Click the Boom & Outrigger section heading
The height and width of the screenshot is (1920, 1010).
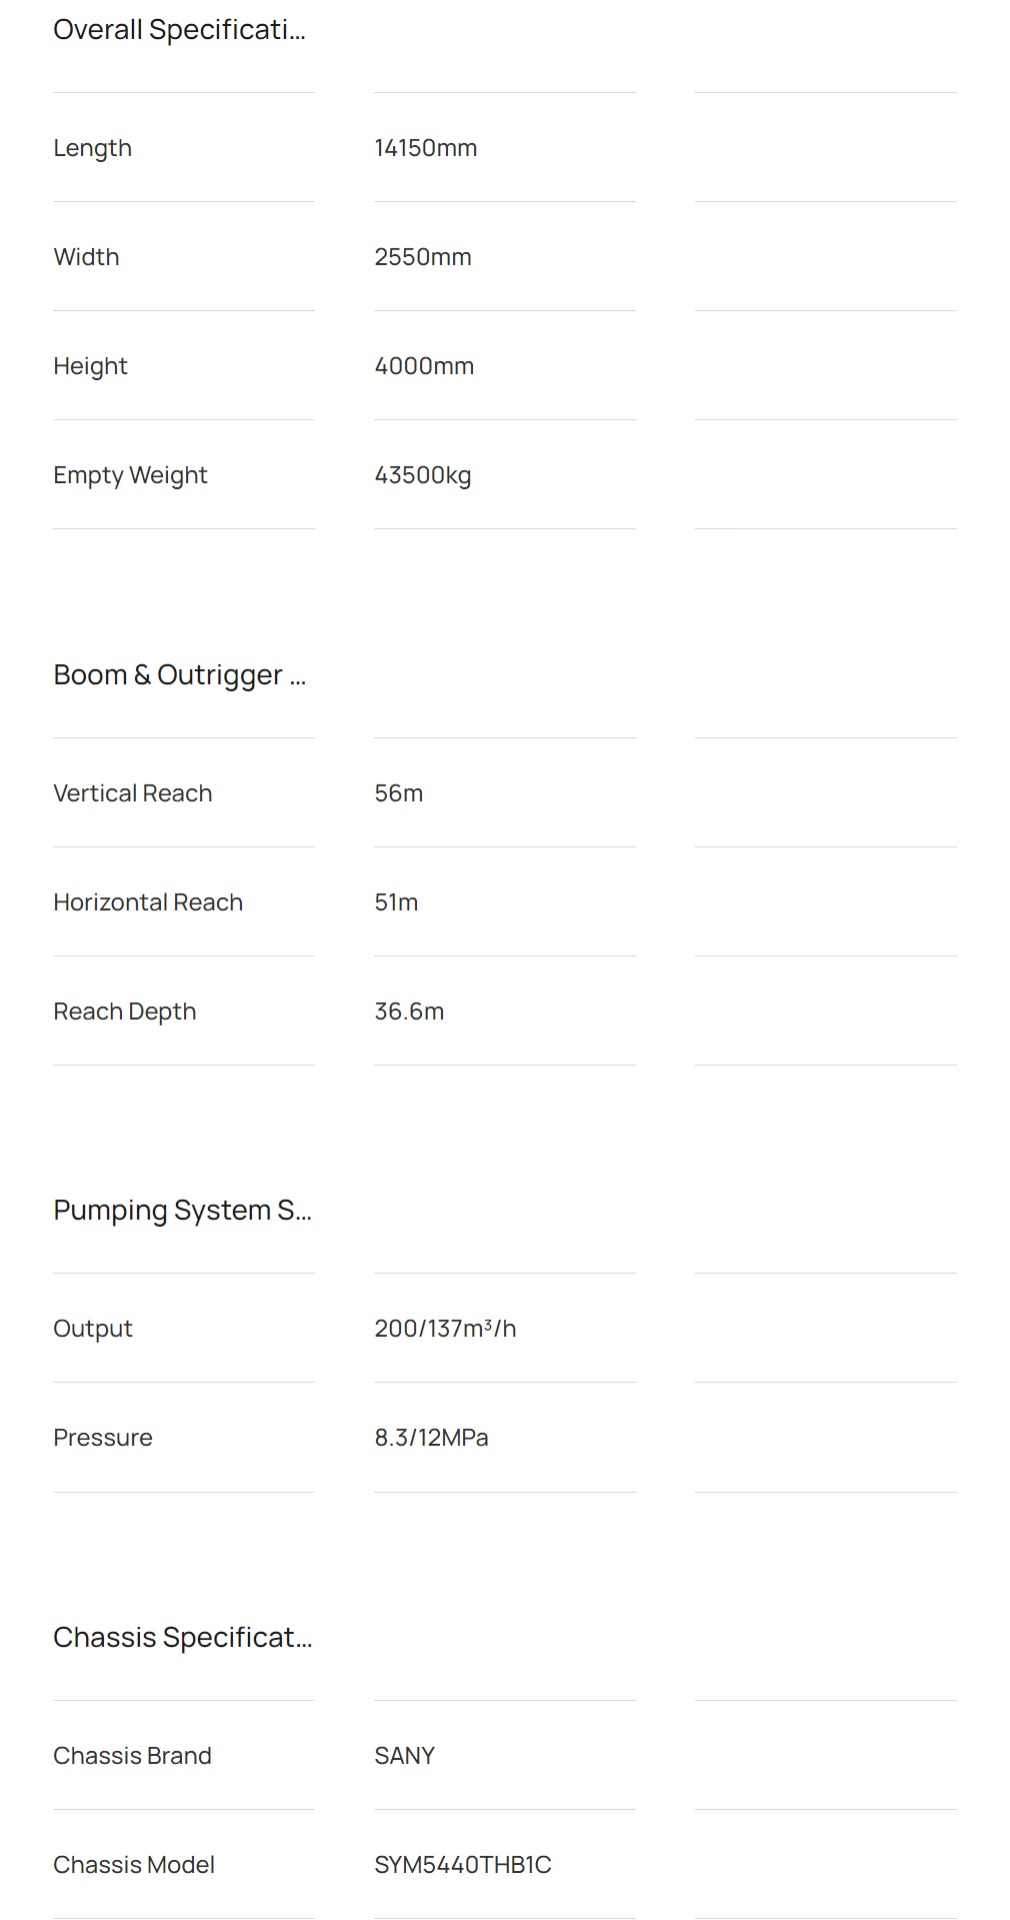point(179,675)
